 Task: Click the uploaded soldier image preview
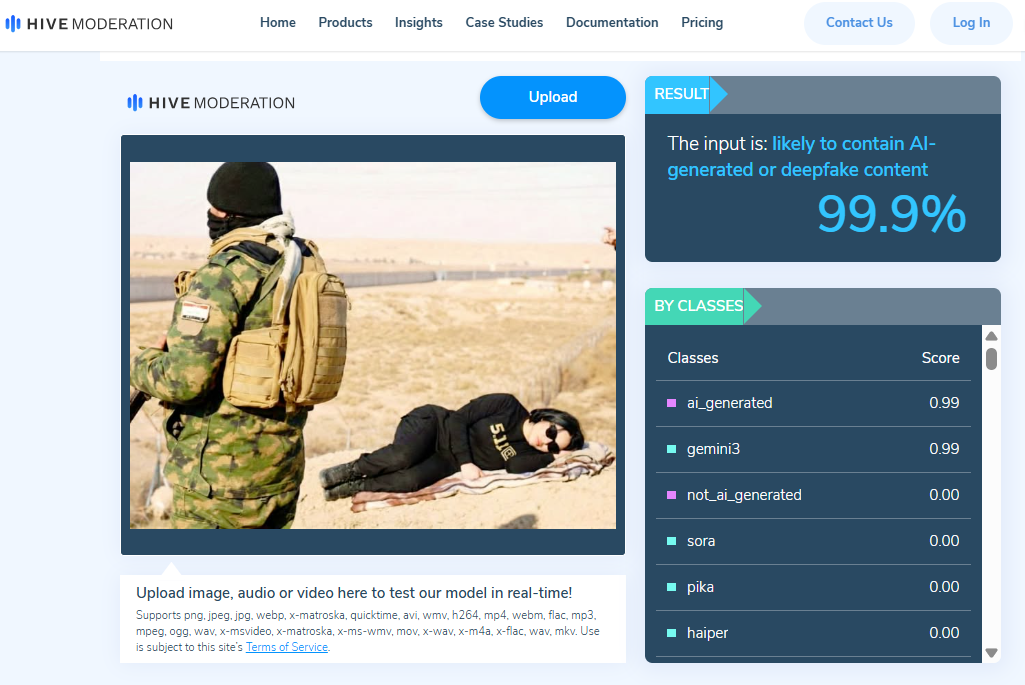pos(372,345)
